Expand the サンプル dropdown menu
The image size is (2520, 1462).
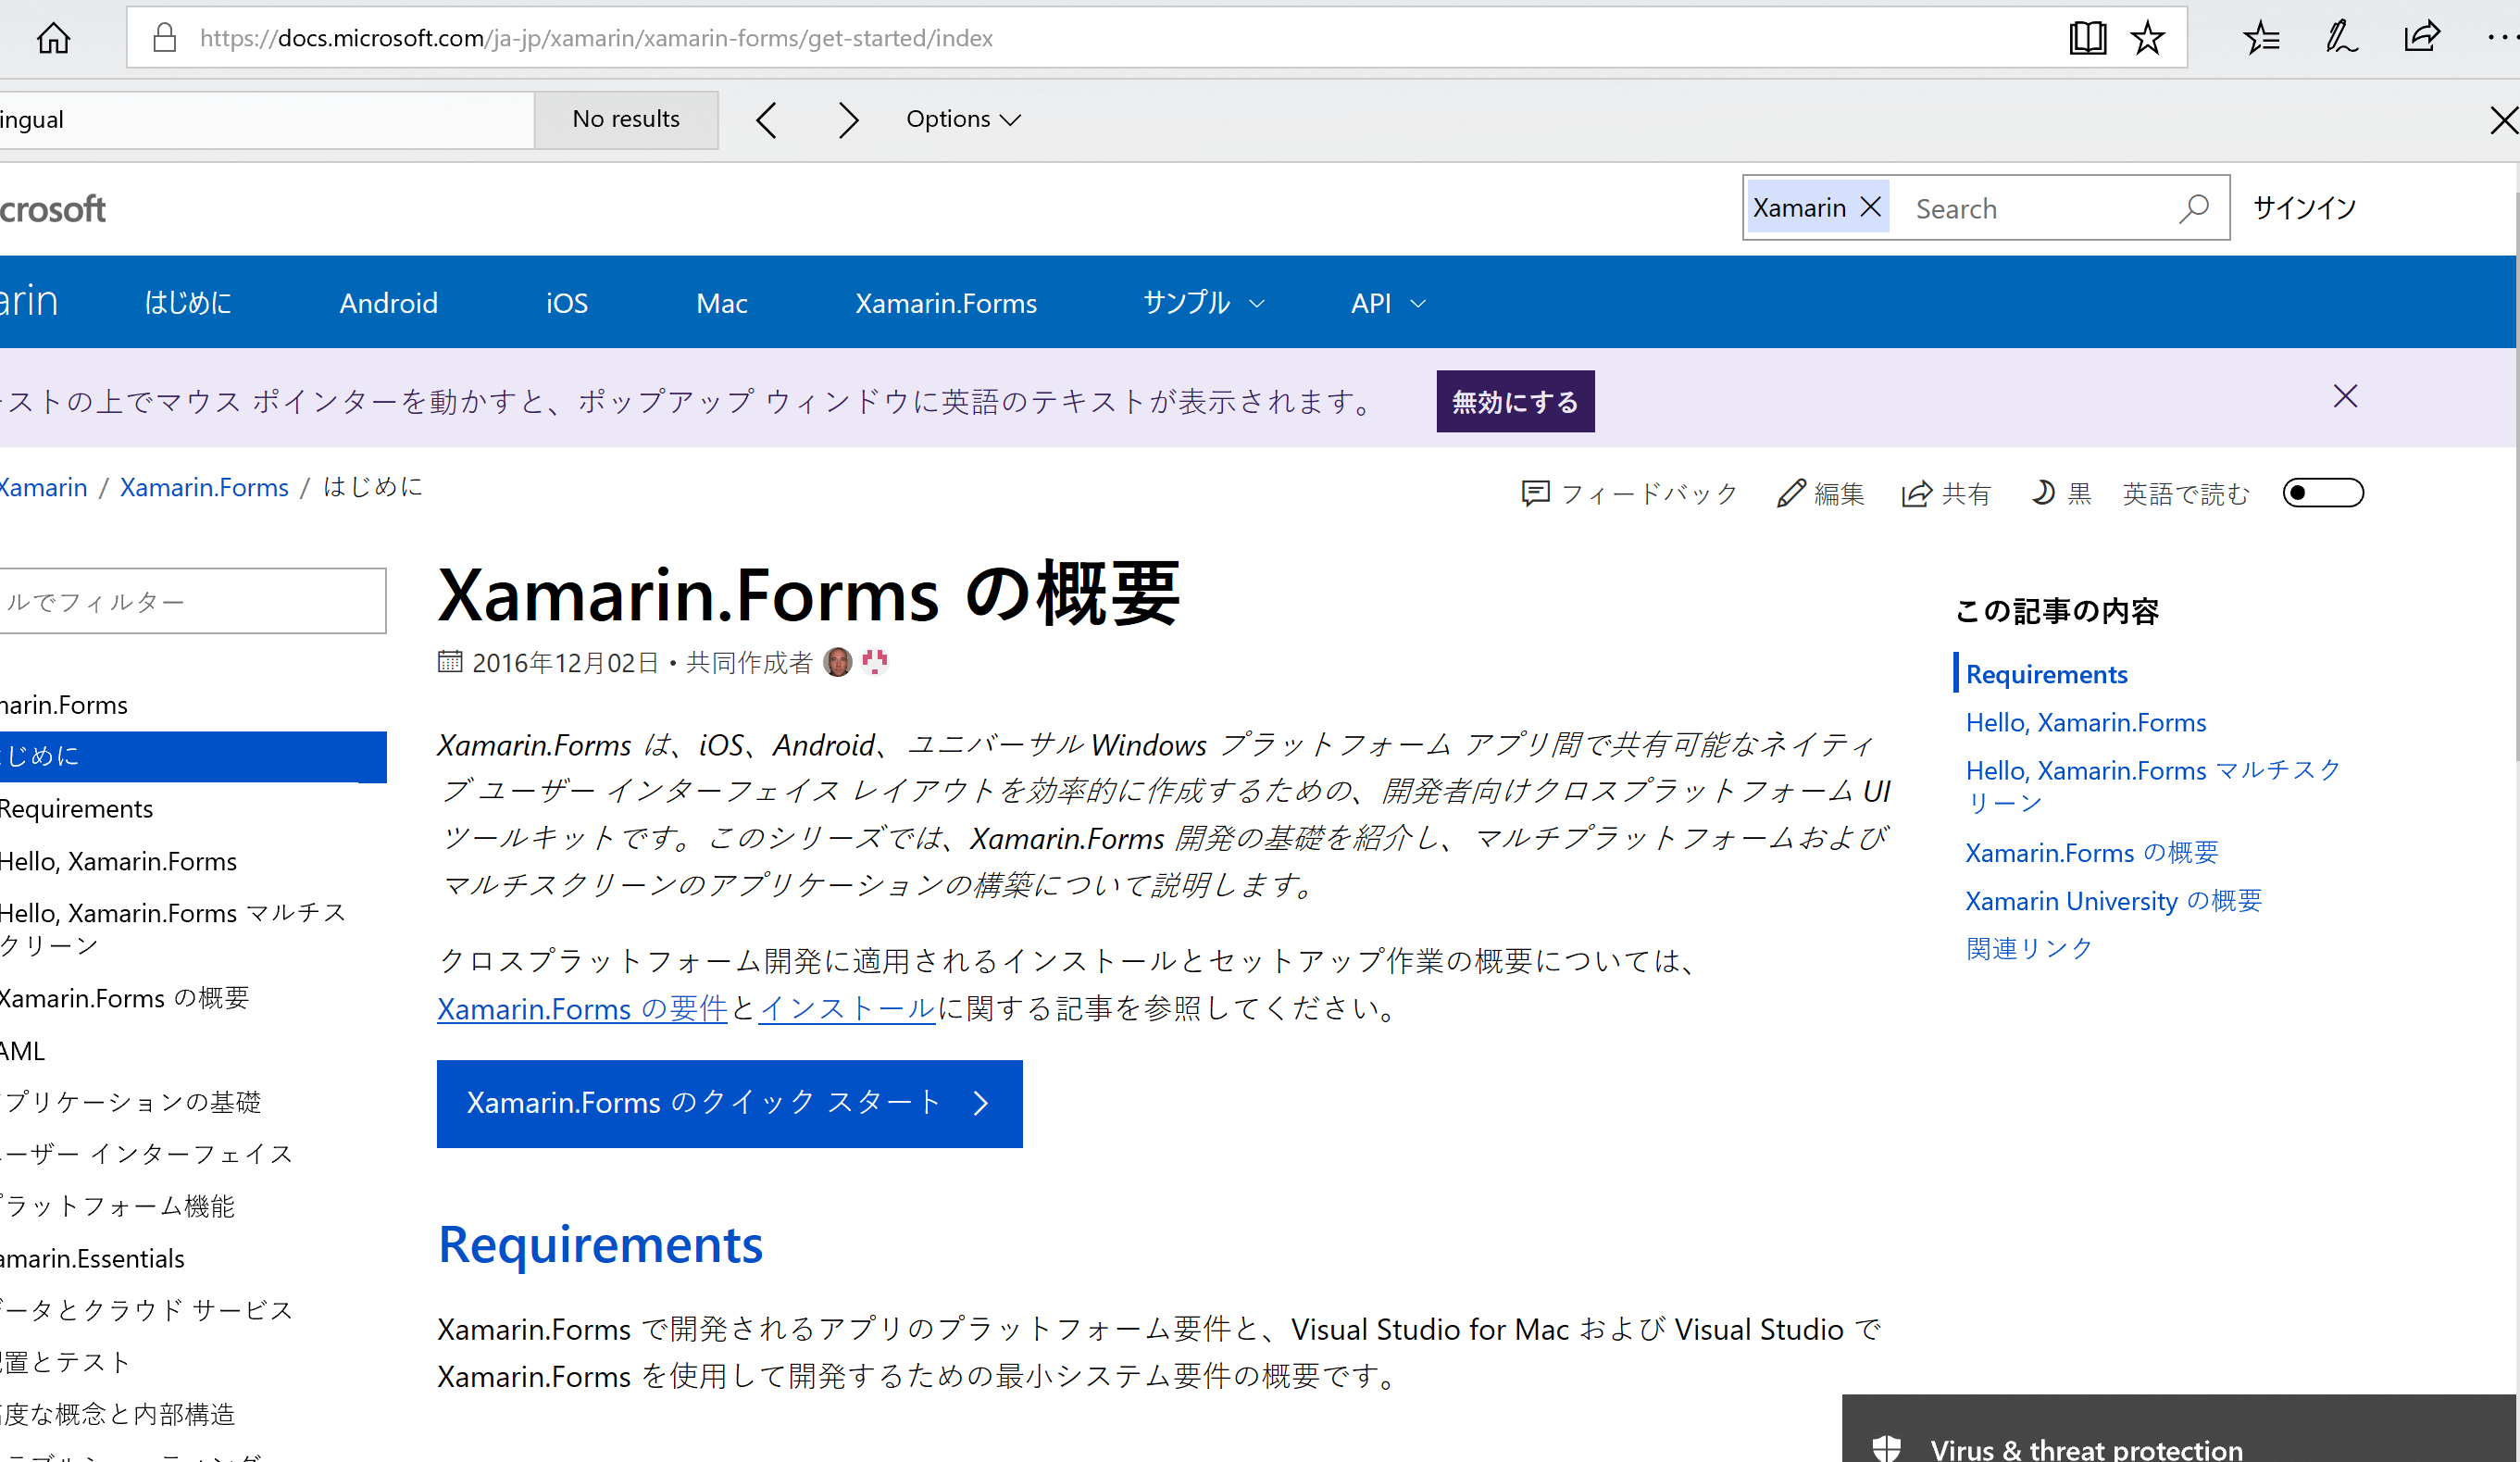[x=1204, y=303]
